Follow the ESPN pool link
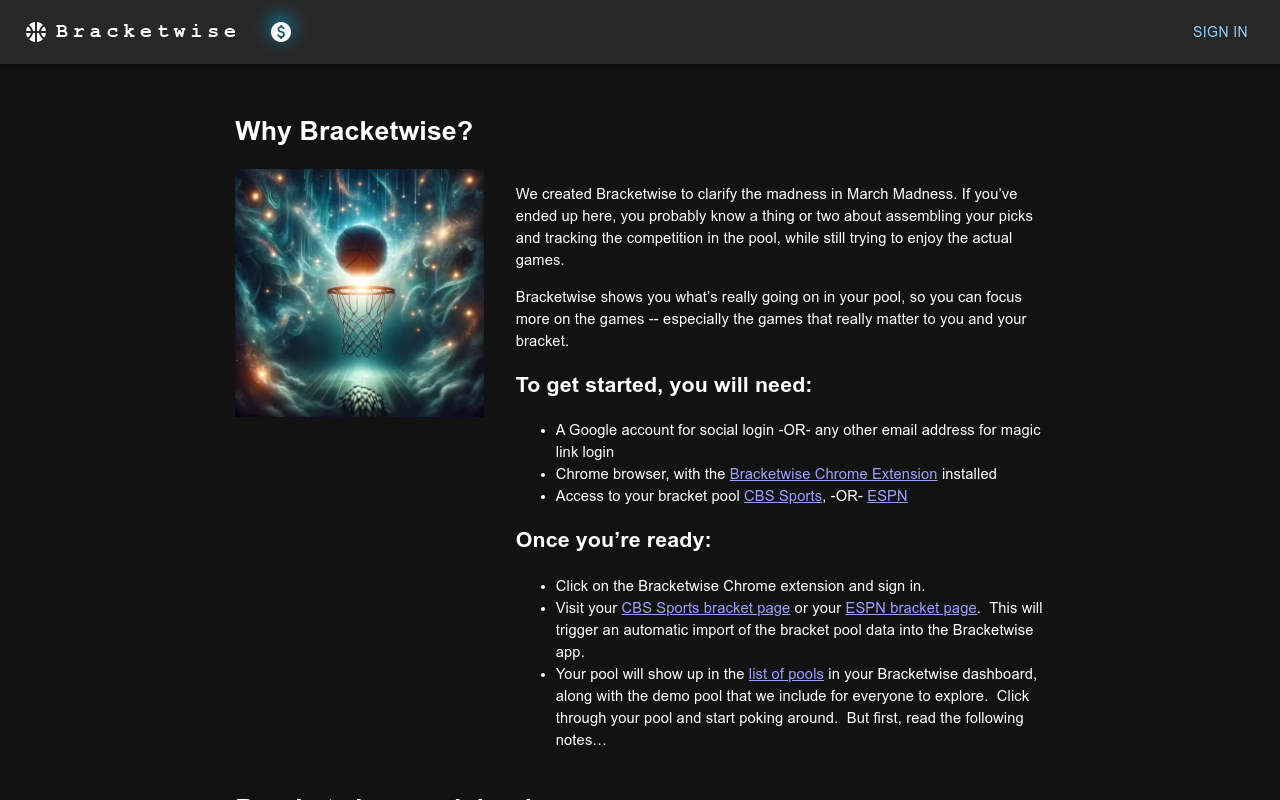Screen dimensions: 1280x800 887,496
